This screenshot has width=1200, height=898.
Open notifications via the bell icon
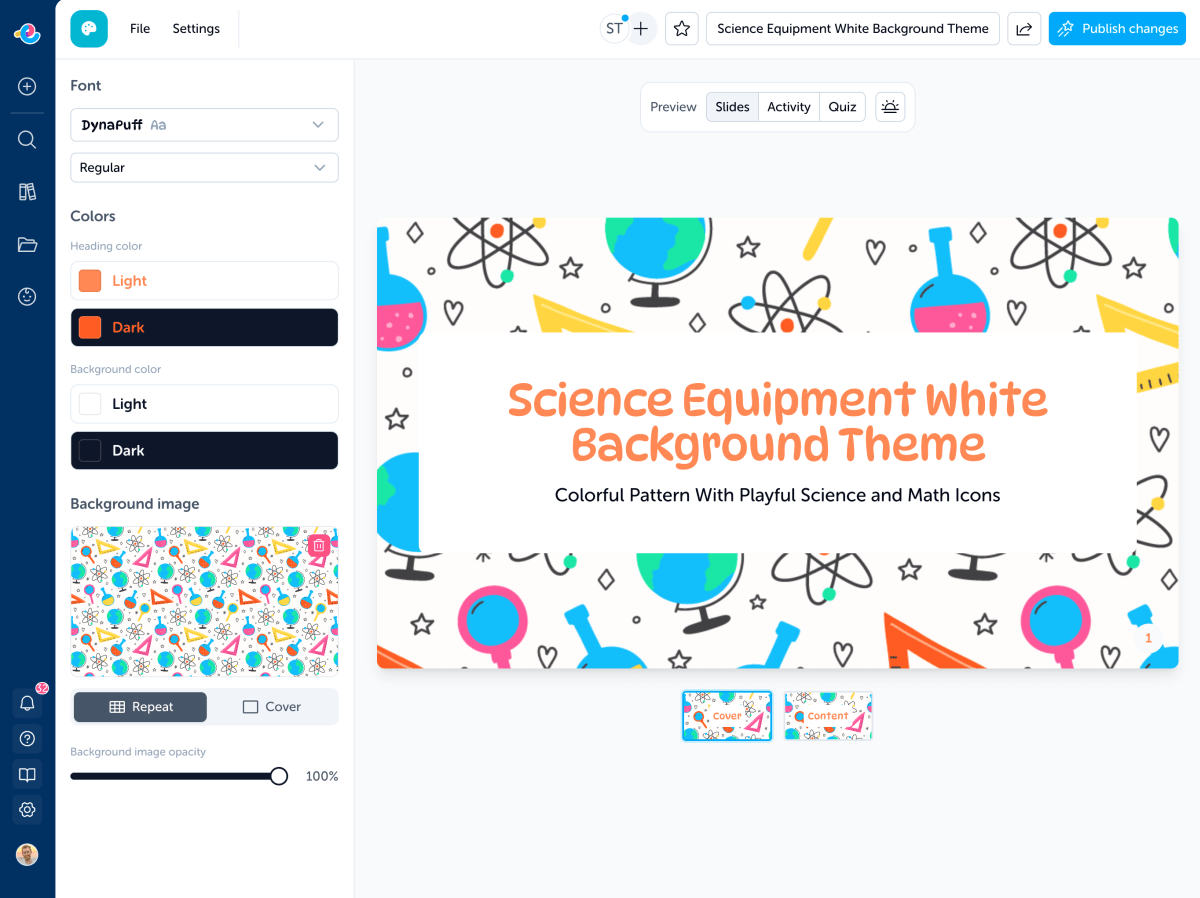[27, 702]
